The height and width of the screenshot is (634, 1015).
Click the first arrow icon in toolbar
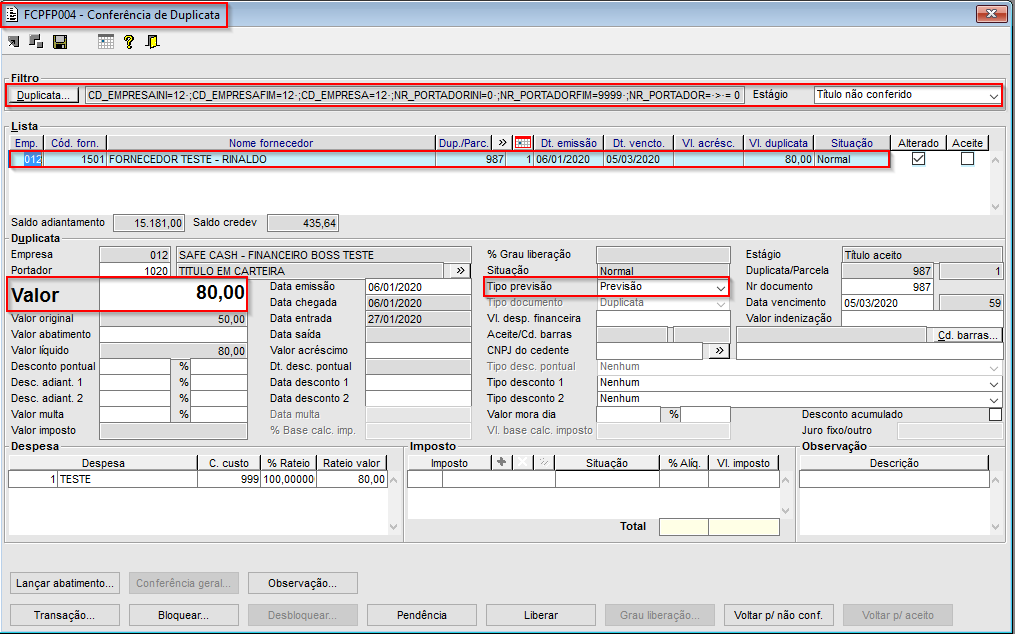tap(15, 42)
